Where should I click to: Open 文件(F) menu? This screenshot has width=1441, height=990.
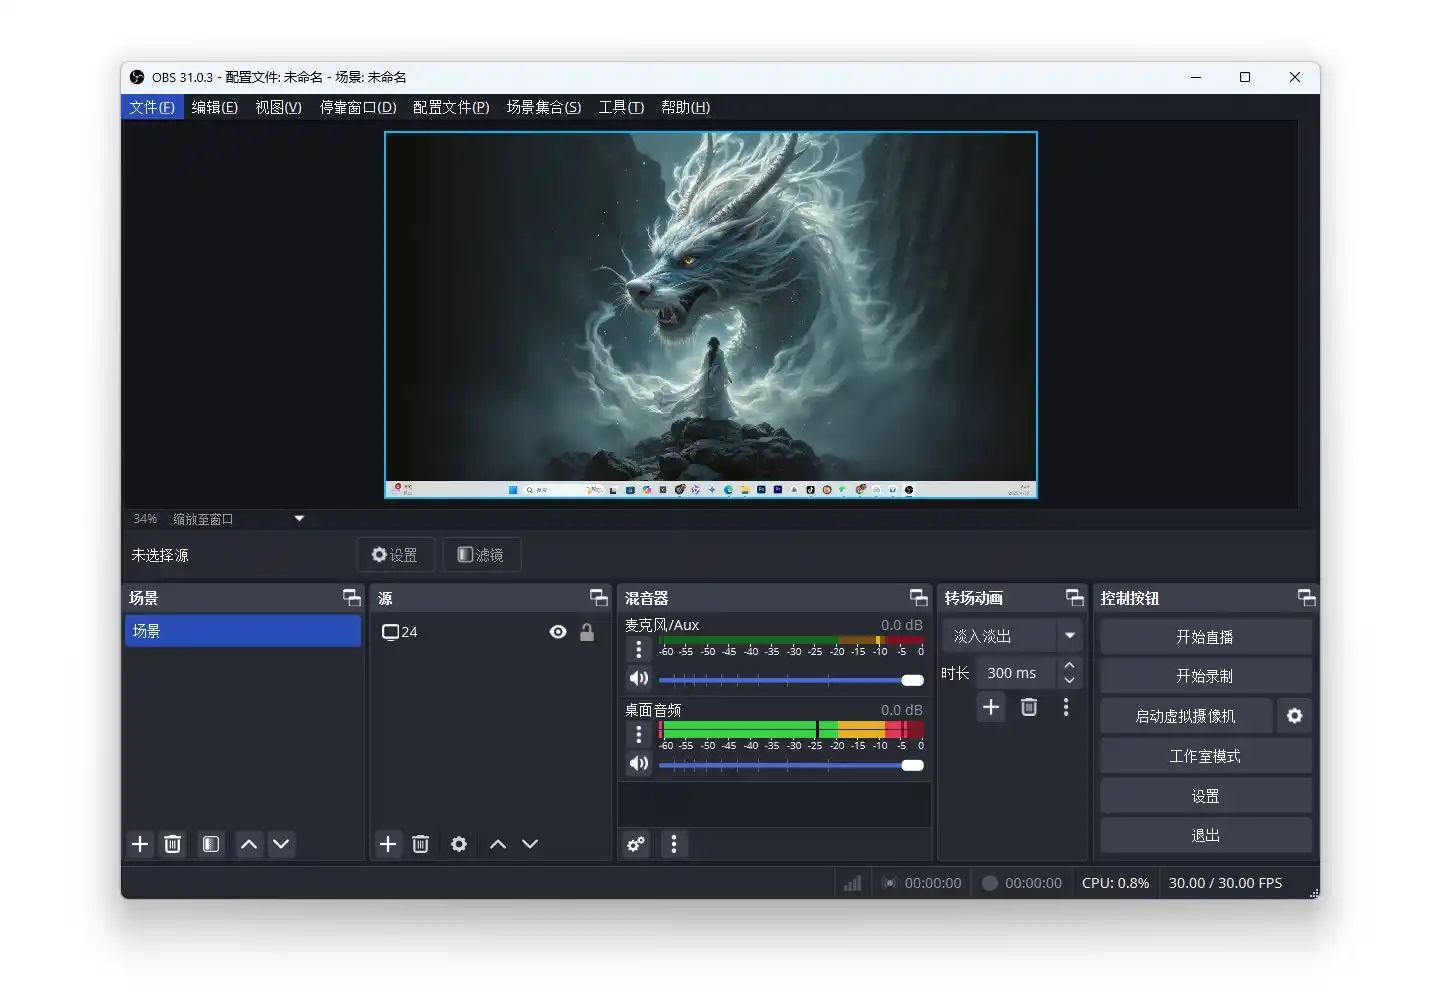point(152,107)
